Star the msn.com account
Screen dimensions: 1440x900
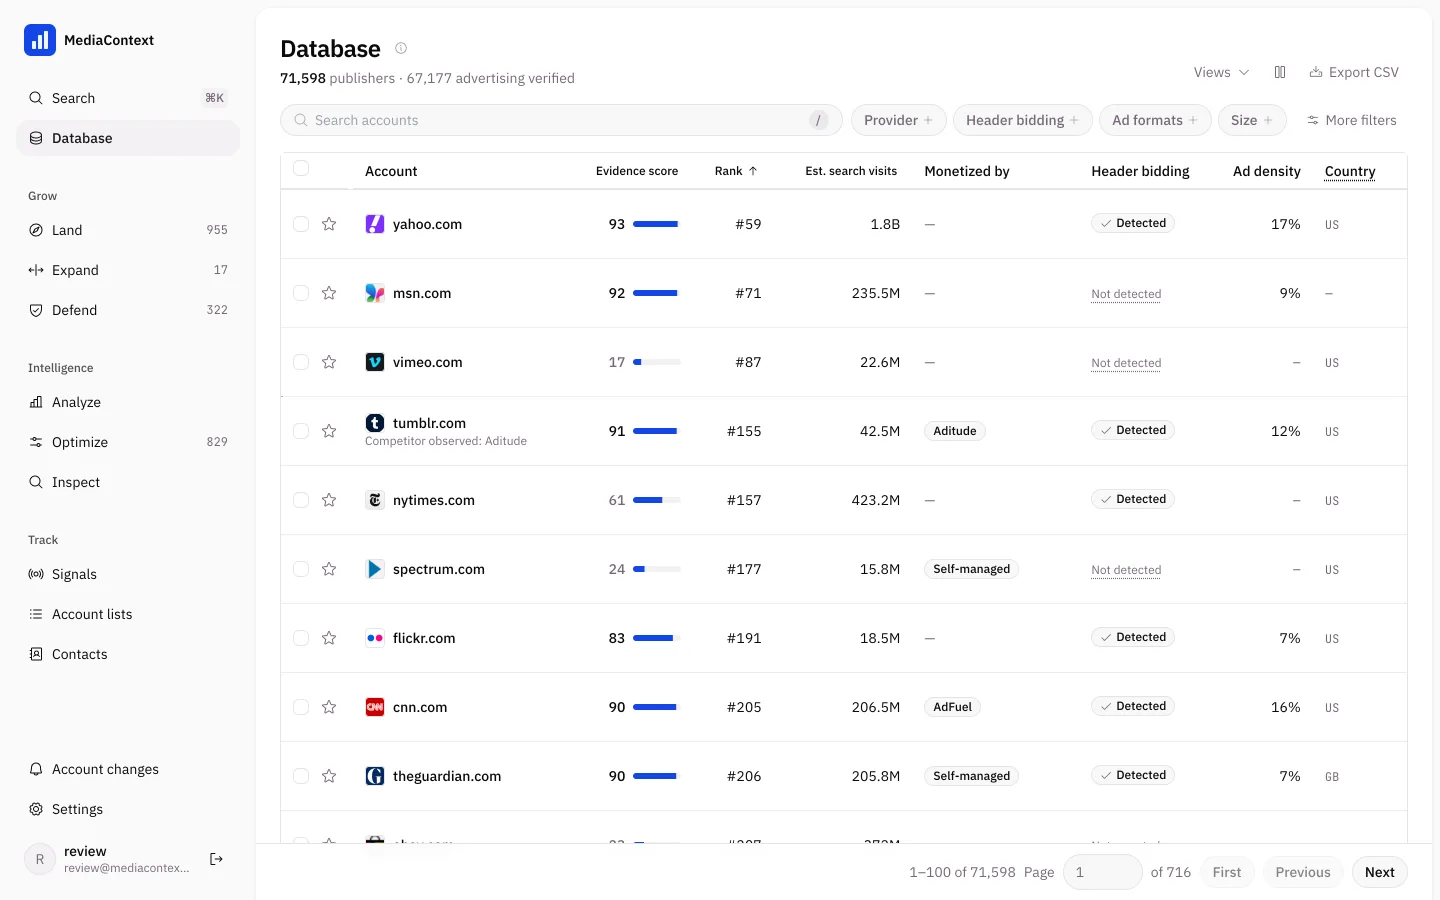[x=329, y=293]
